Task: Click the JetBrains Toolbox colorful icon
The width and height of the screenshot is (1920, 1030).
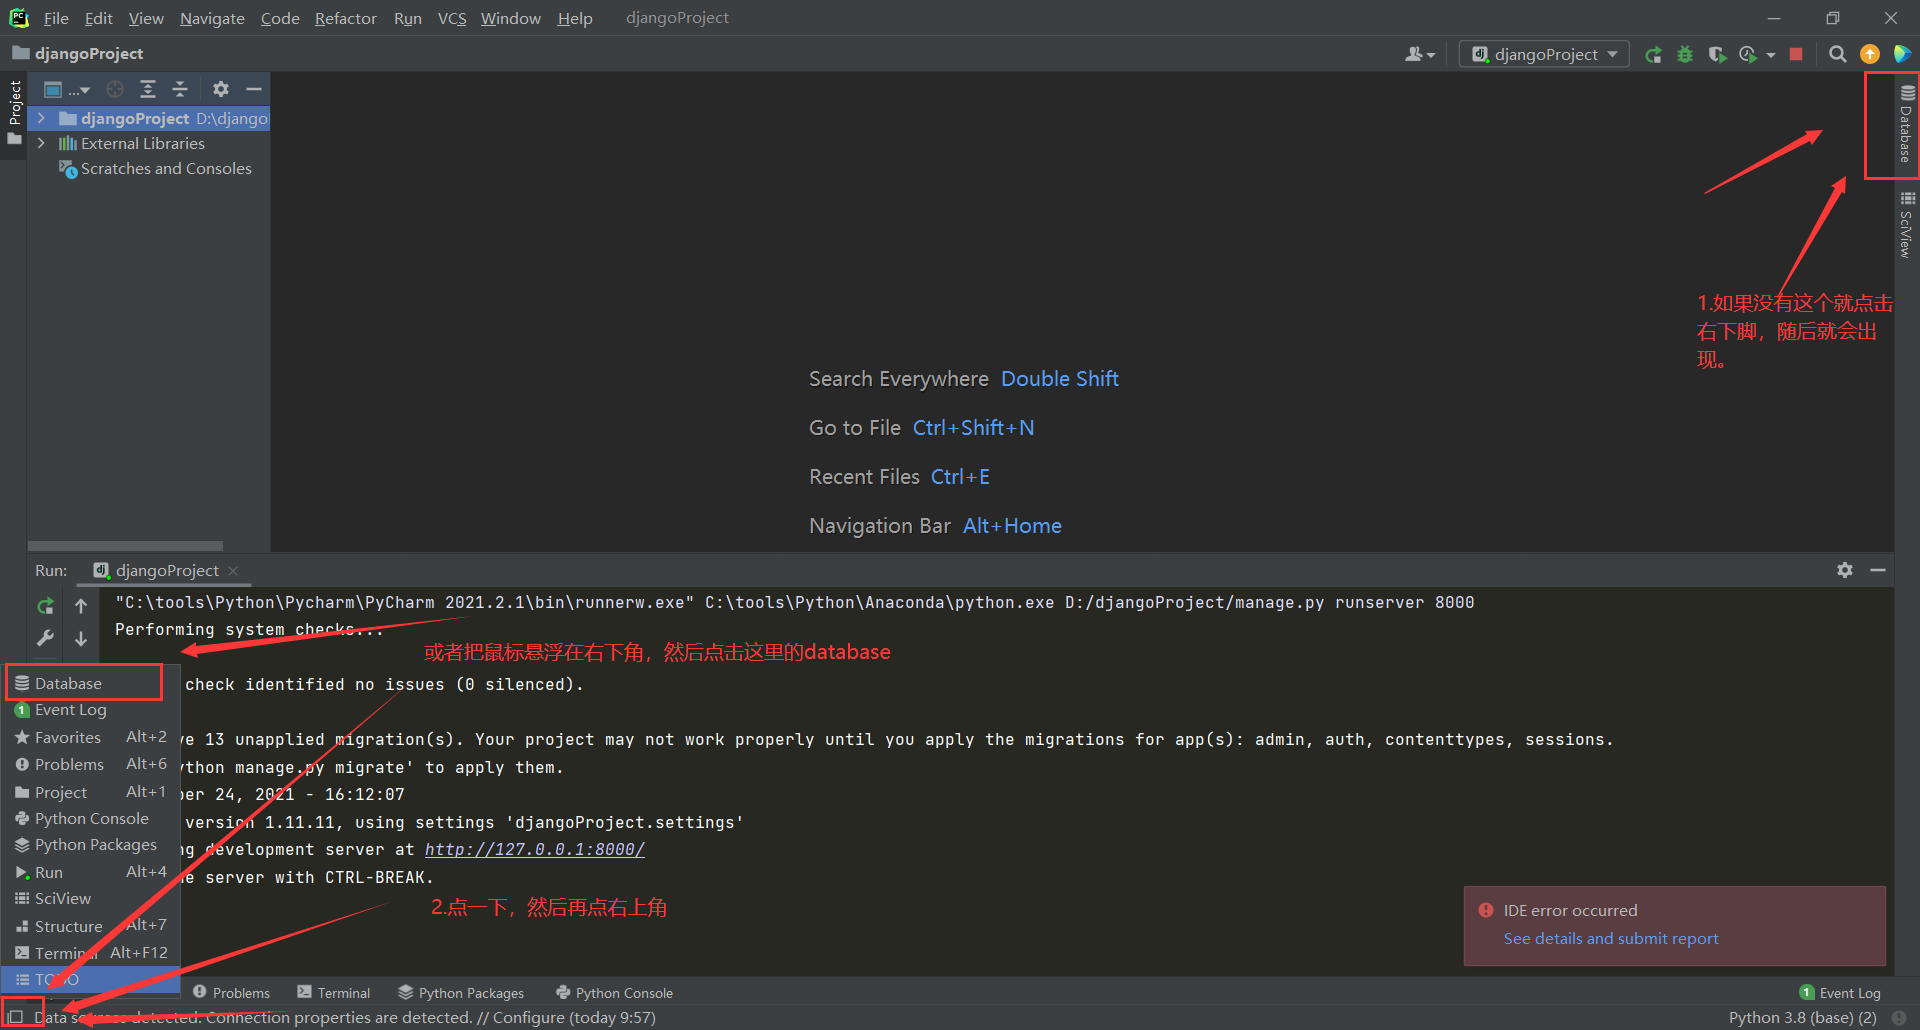Action: pos(1902,54)
